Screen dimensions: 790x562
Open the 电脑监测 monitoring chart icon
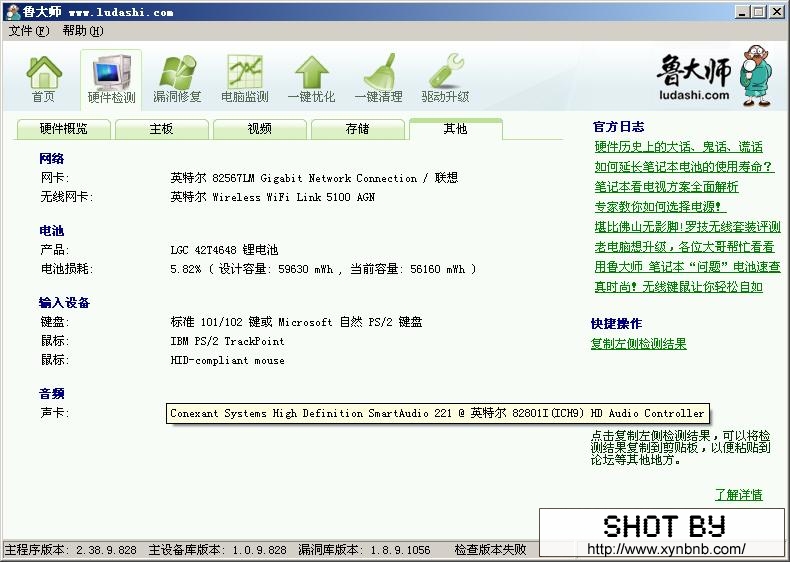coord(245,79)
